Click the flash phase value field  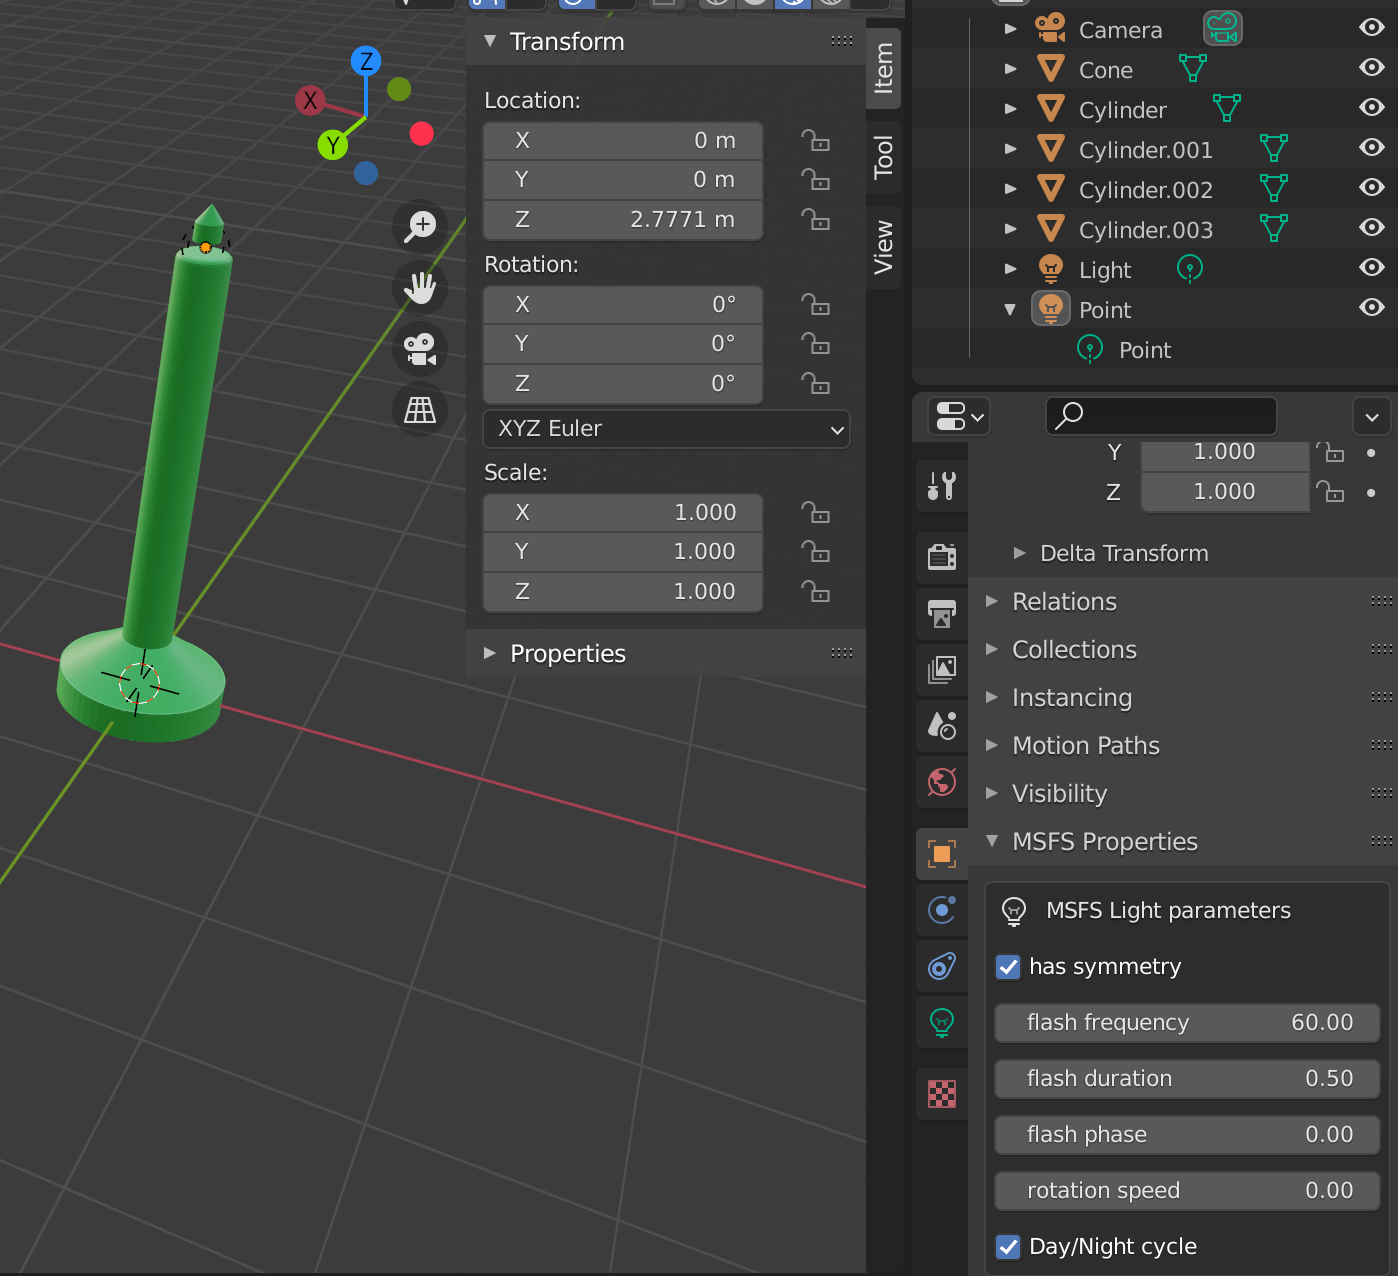pyautogui.click(x=1187, y=1135)
